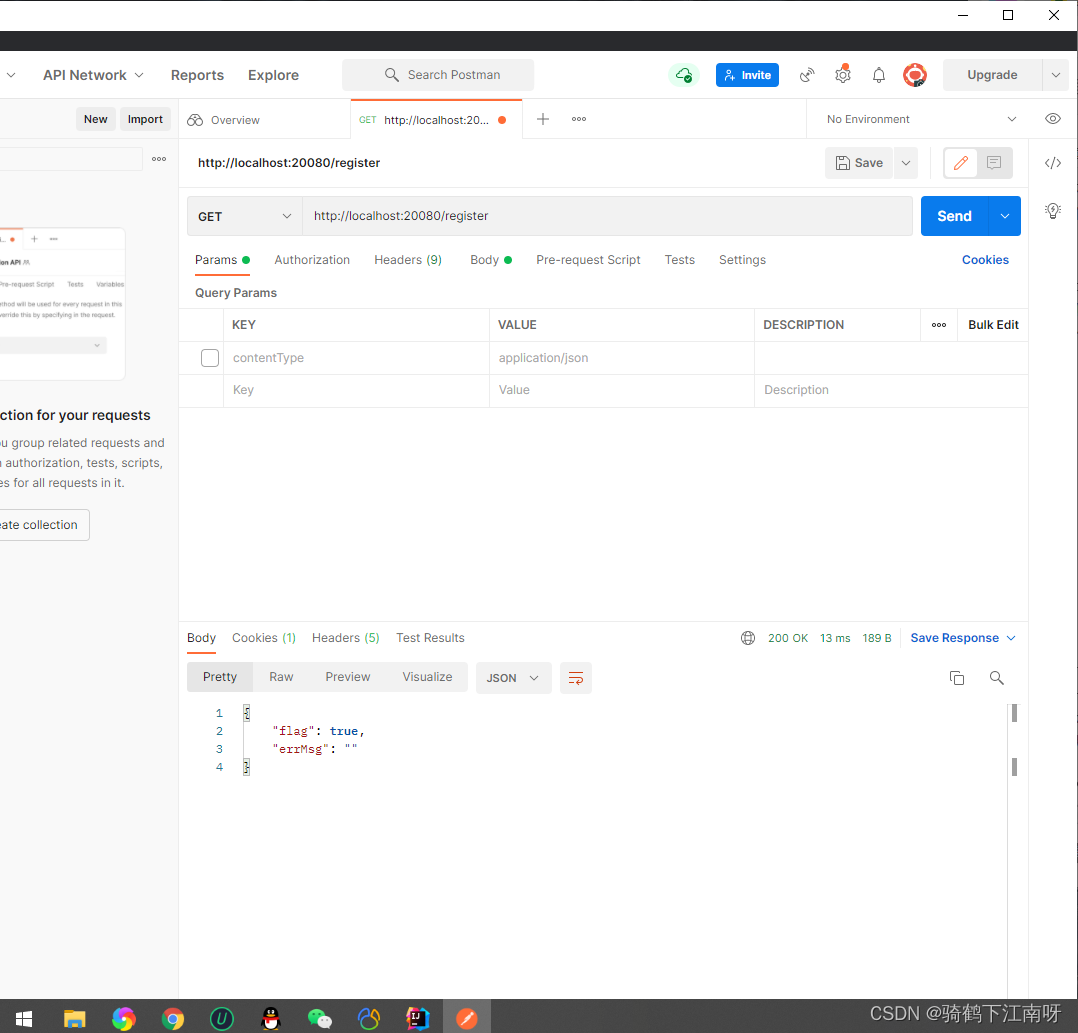Switch response view to Visualize

(x=427, y=677)
